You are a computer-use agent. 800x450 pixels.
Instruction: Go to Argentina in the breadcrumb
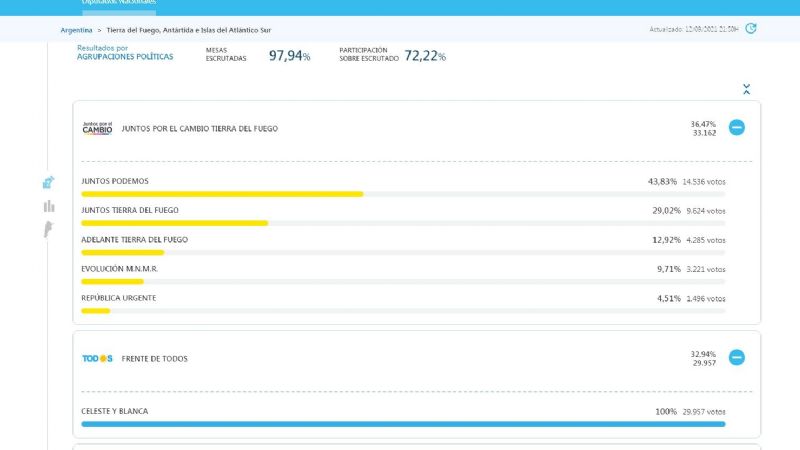[x=77, y=30]
